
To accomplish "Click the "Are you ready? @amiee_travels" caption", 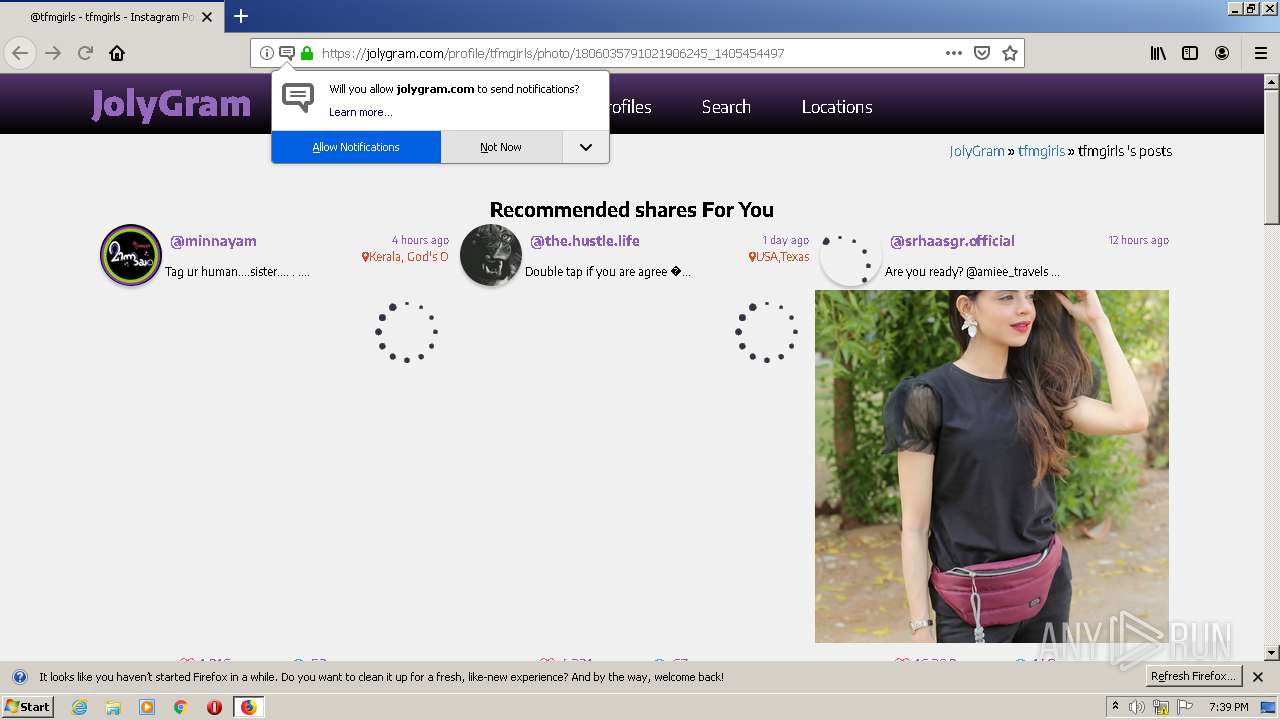I will coord(972,272).
